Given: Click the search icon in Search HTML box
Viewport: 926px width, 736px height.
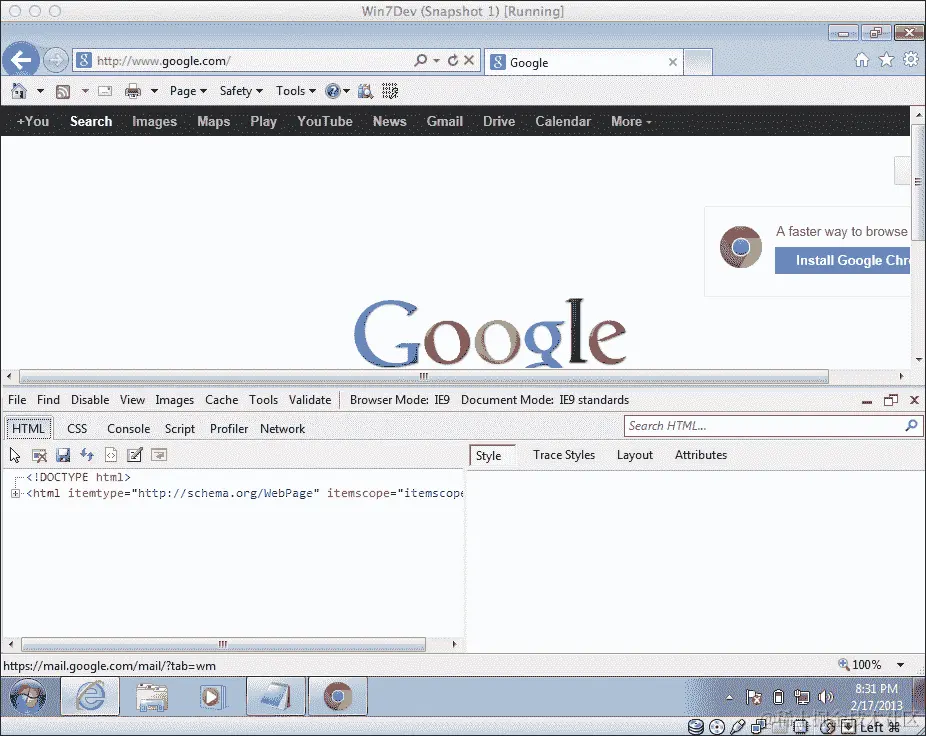Looking at the screenshot, I should click(911, 425).
